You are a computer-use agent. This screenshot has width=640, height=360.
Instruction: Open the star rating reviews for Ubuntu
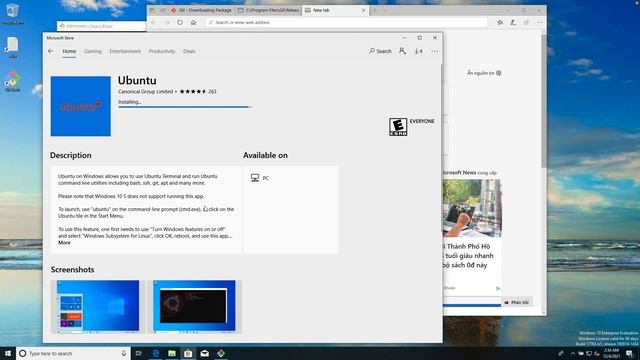(x=198, y=91)
